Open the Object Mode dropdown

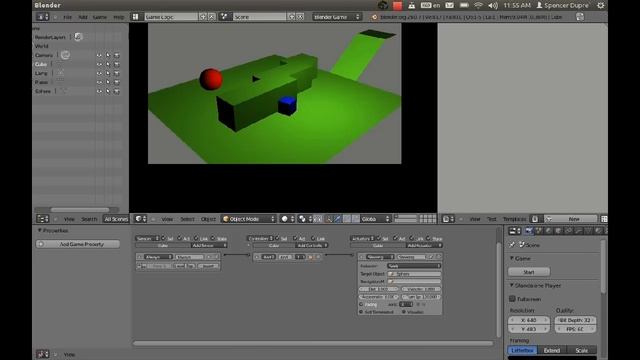click(249, 219)
